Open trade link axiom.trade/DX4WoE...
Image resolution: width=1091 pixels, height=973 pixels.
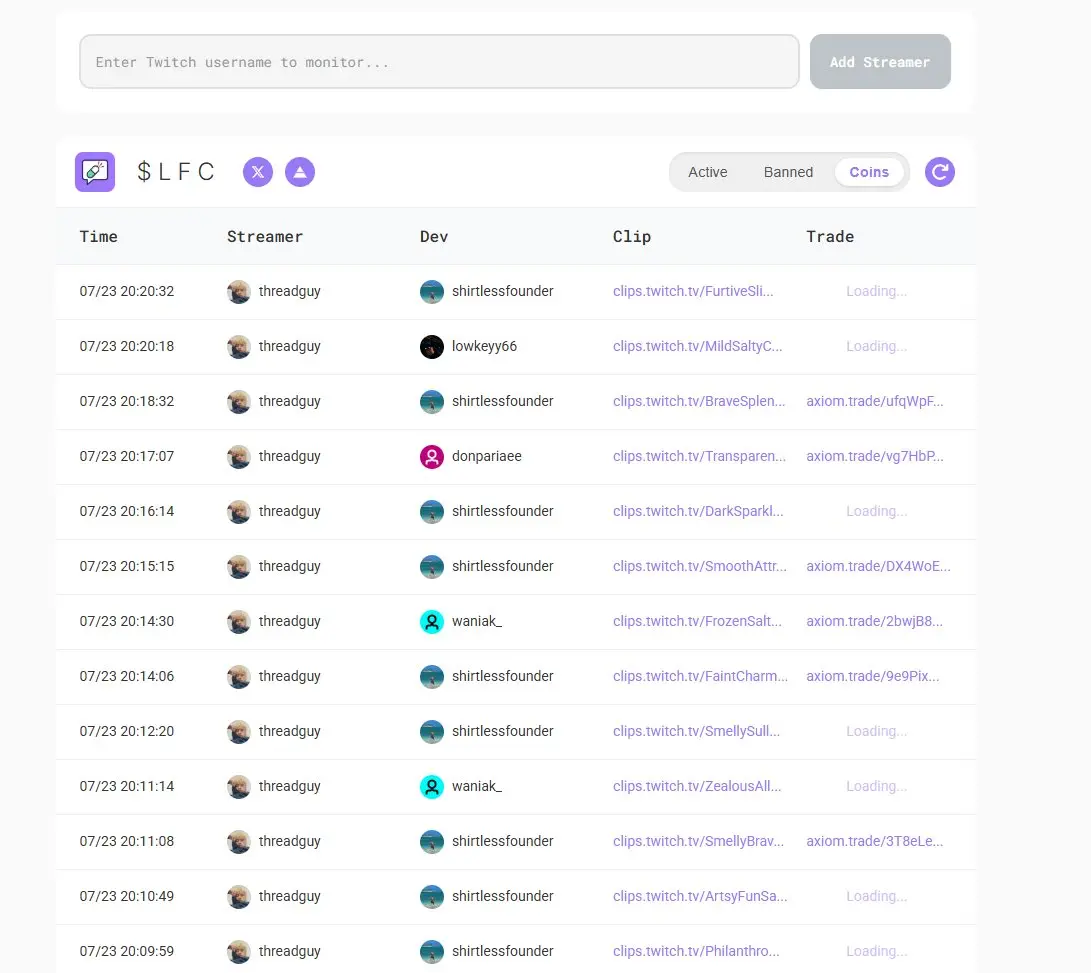point(878,566)
